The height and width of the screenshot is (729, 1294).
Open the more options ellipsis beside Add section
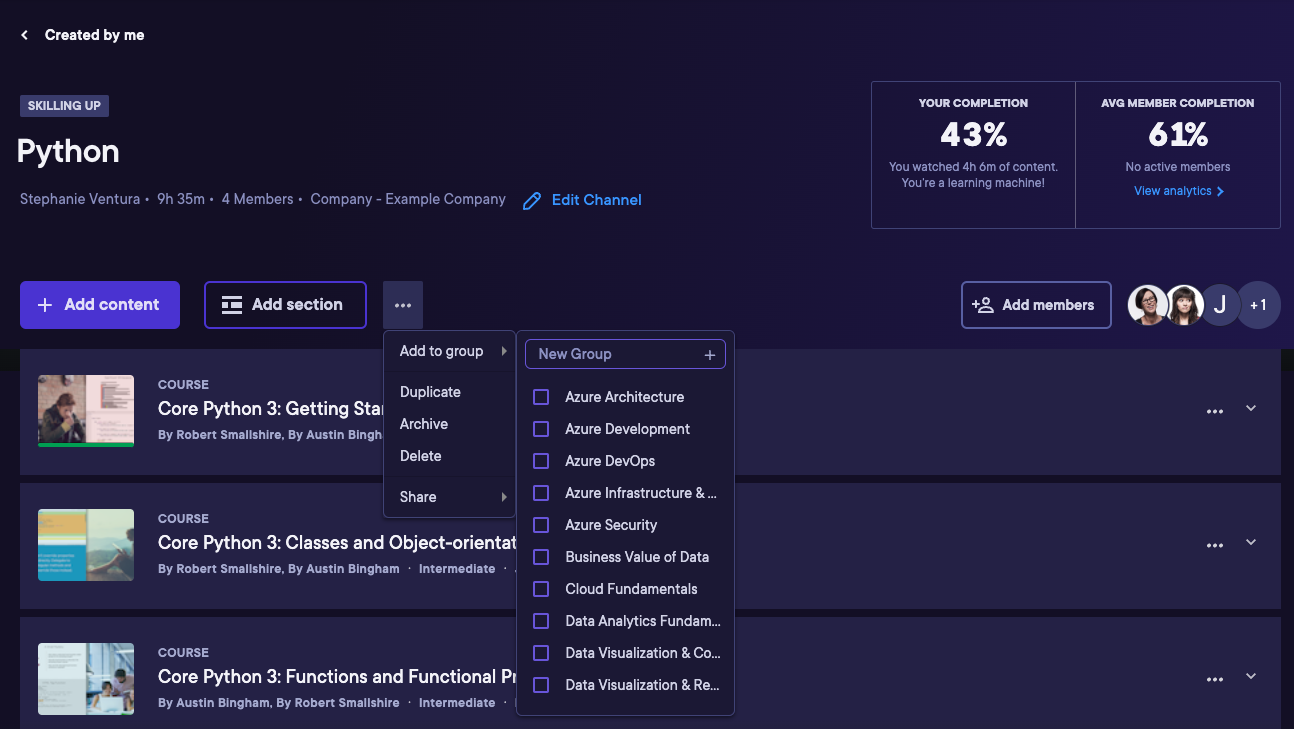point(403,305)
